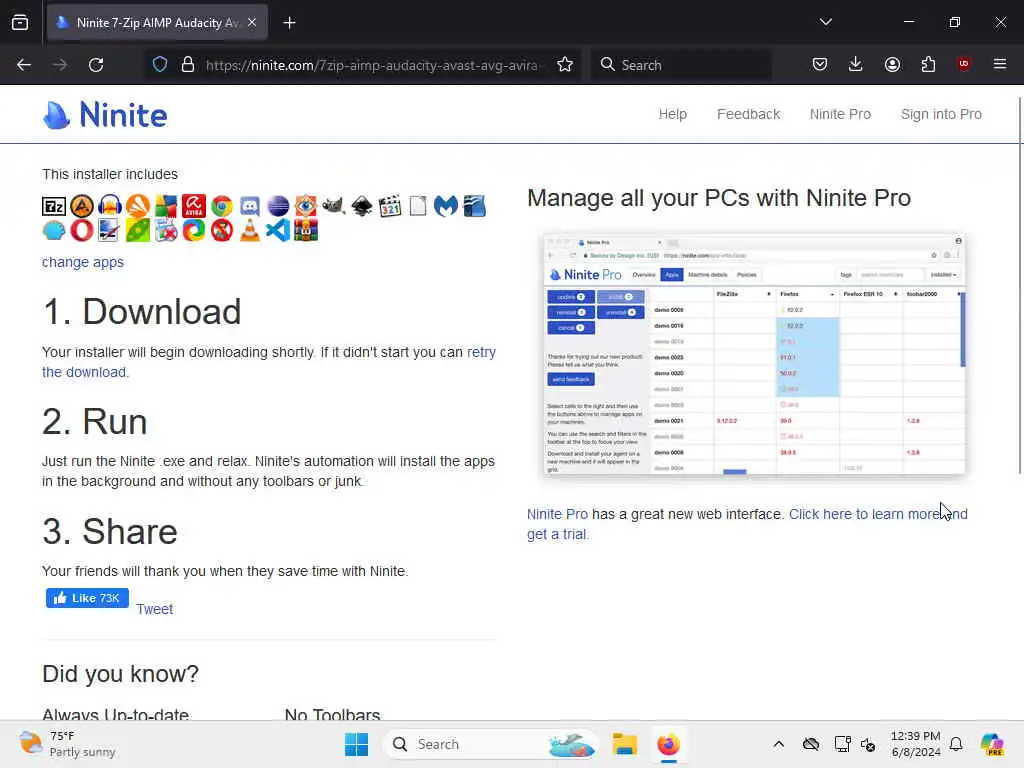Click the Eclipse app icon
The width and height of the screenshot is (1024, 768).
pos(278,206)
